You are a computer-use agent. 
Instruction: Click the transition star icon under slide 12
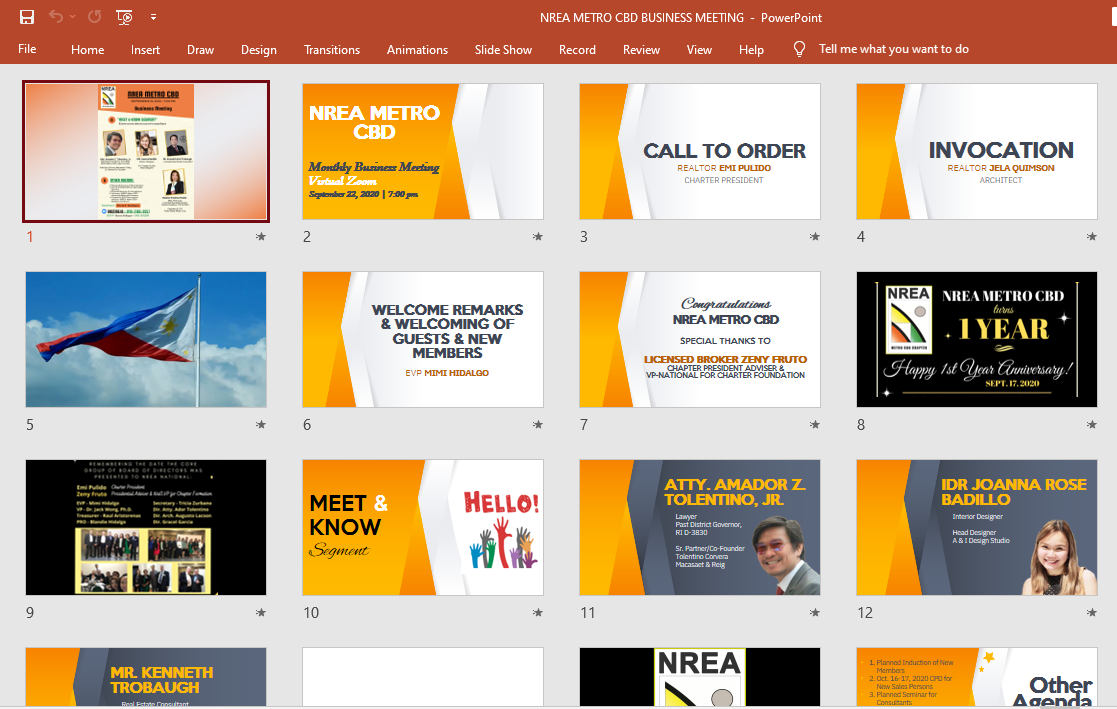click(1092, 613)
